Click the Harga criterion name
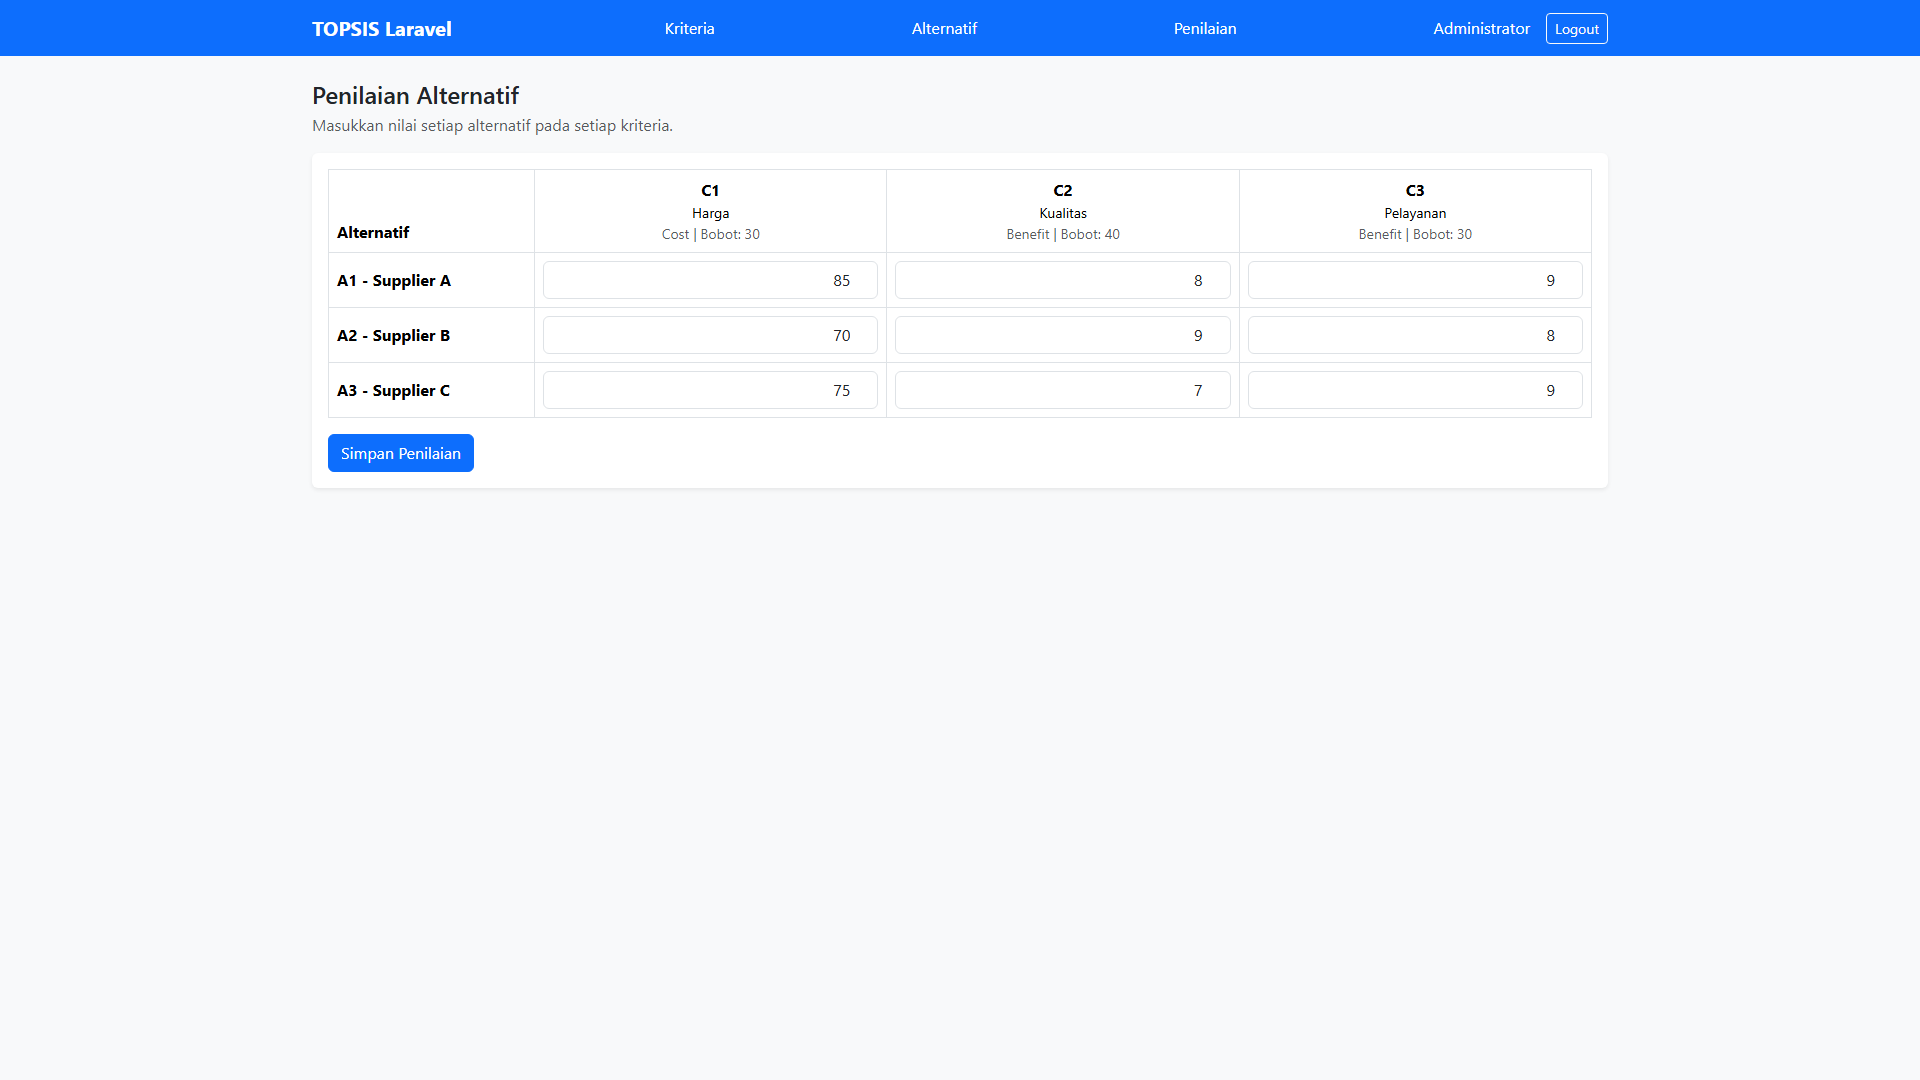Screen dimensions: 1920x1080 click(710, 213)
